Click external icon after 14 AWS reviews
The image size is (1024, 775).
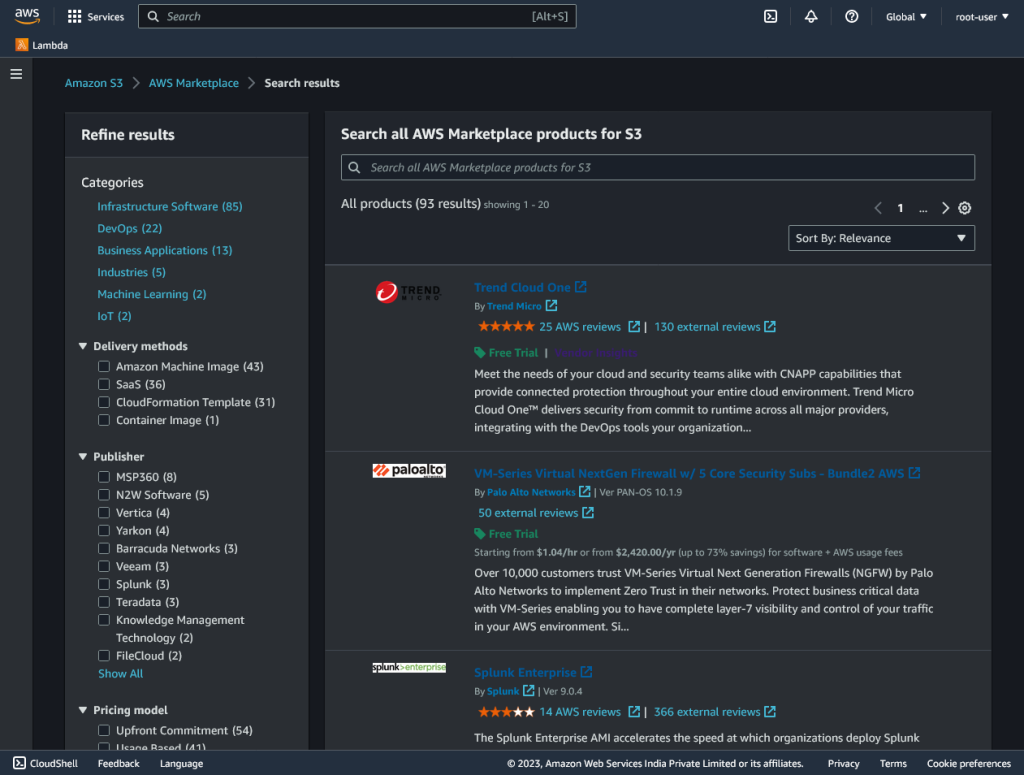pos(633,712)
